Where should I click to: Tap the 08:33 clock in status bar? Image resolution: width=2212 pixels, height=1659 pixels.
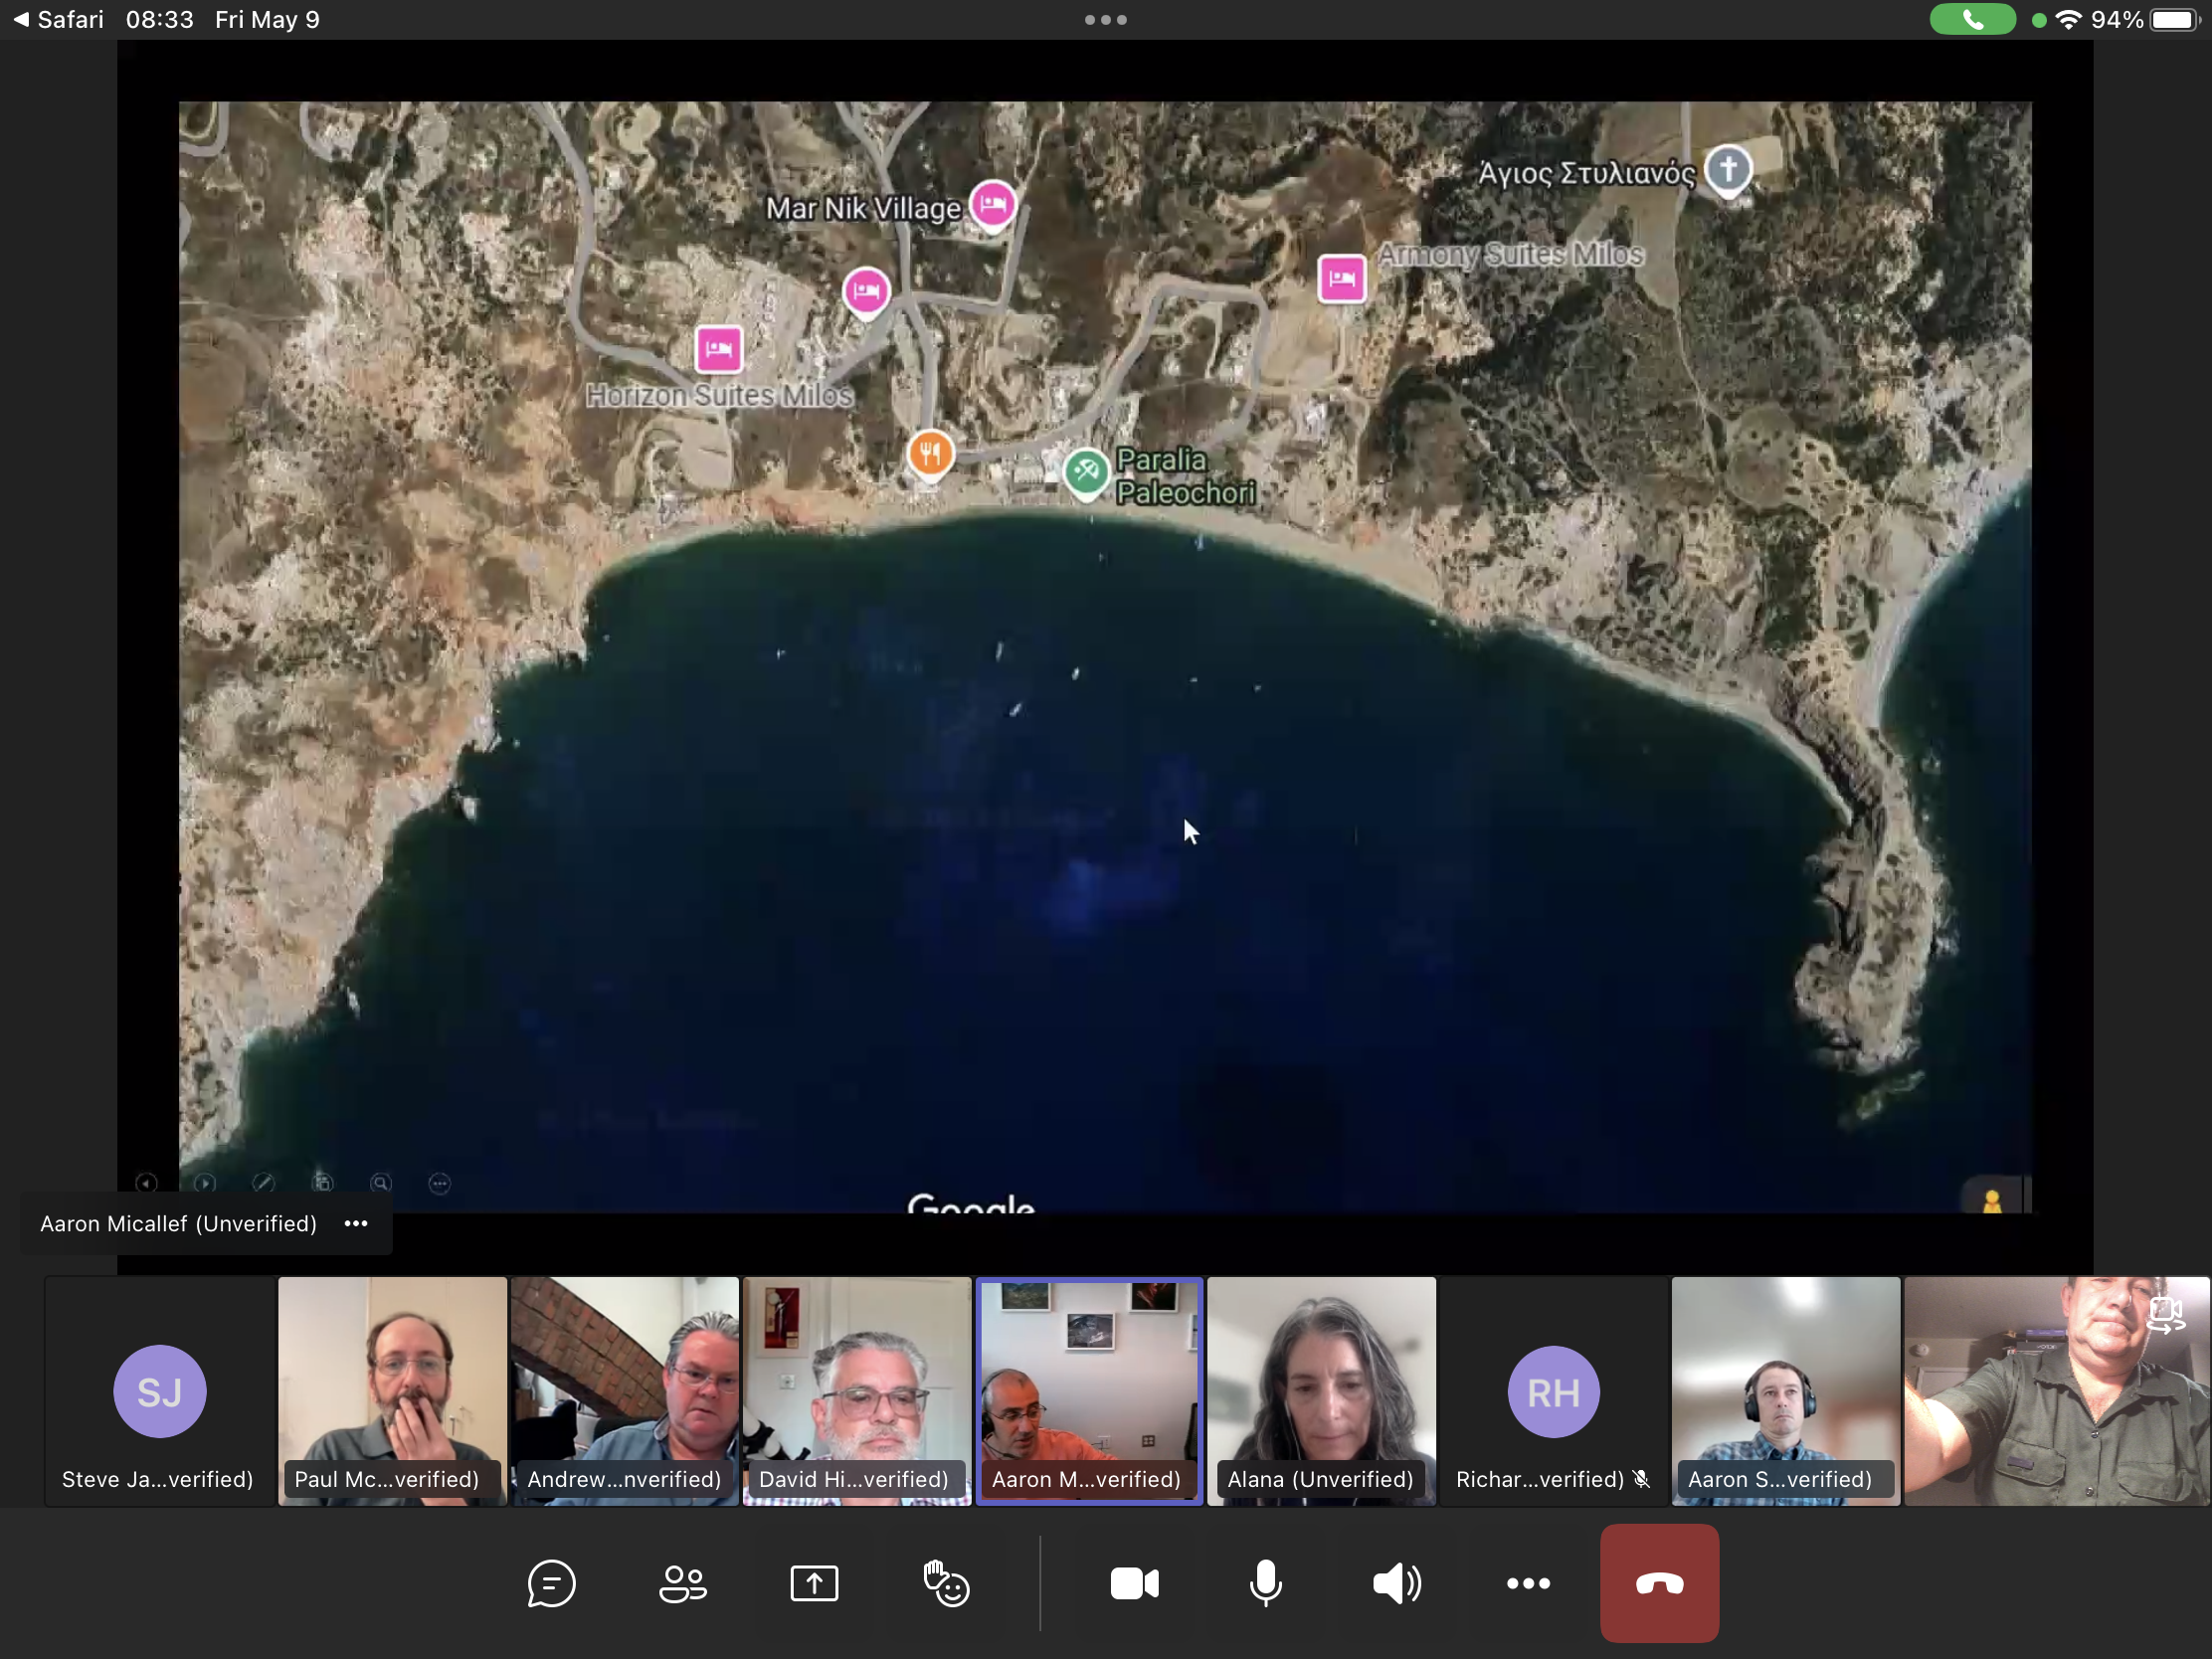tap(160, 20)
